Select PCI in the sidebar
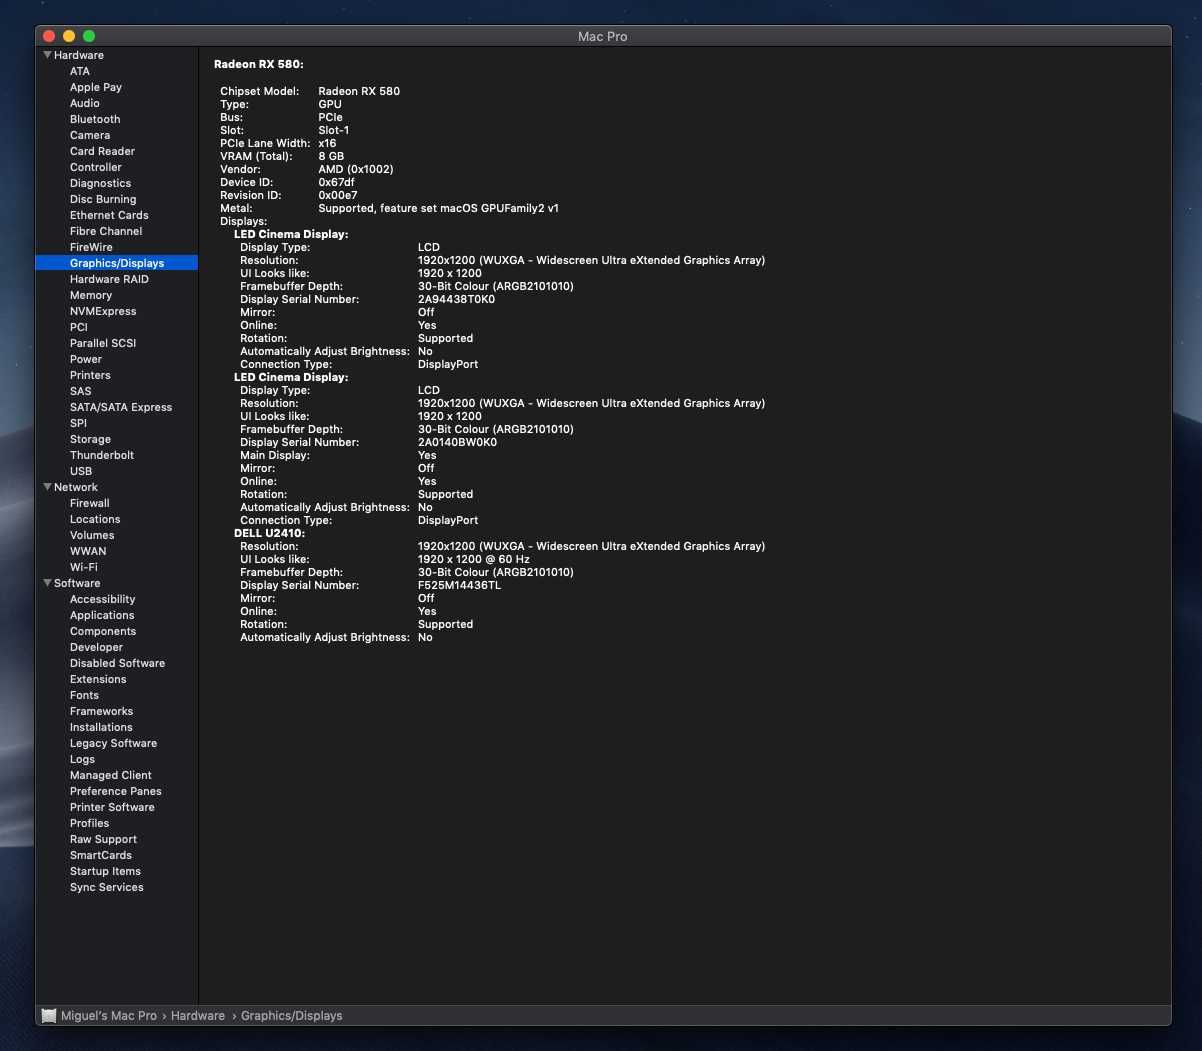1202x1051 pixels. tap(79, 327)
